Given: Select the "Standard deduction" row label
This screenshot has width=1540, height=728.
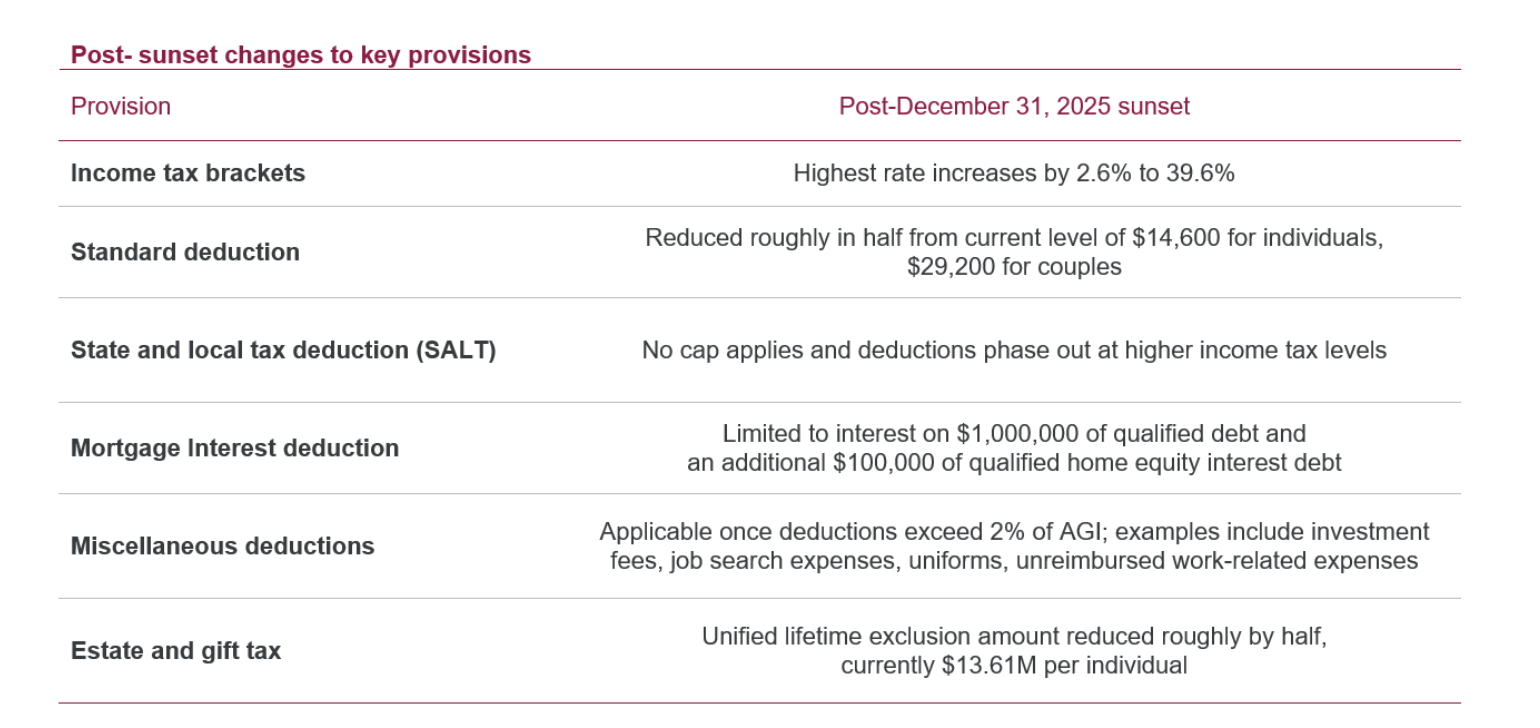Looking at the screenshot, I should (185, 252).
